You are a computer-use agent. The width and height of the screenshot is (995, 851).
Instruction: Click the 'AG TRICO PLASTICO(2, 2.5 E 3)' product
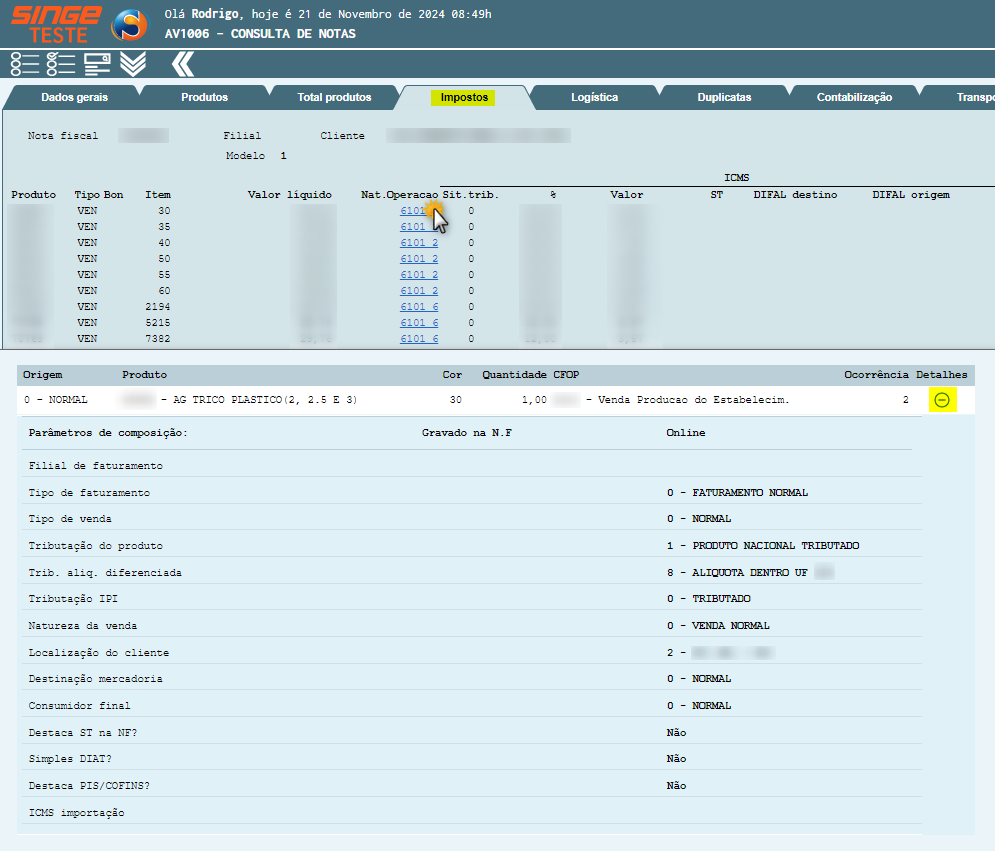point(265,400)
